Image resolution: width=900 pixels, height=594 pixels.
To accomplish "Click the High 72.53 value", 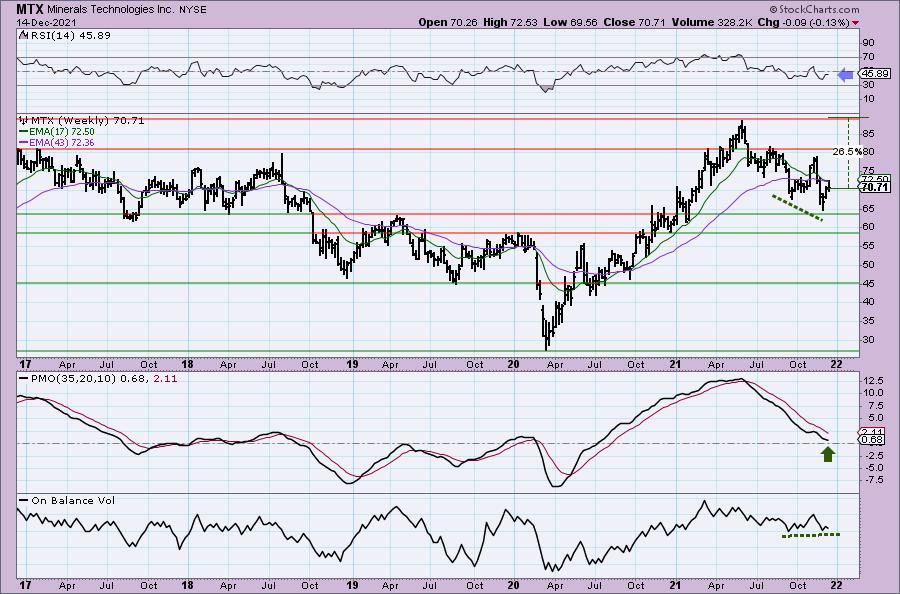I will coord(510,22).
